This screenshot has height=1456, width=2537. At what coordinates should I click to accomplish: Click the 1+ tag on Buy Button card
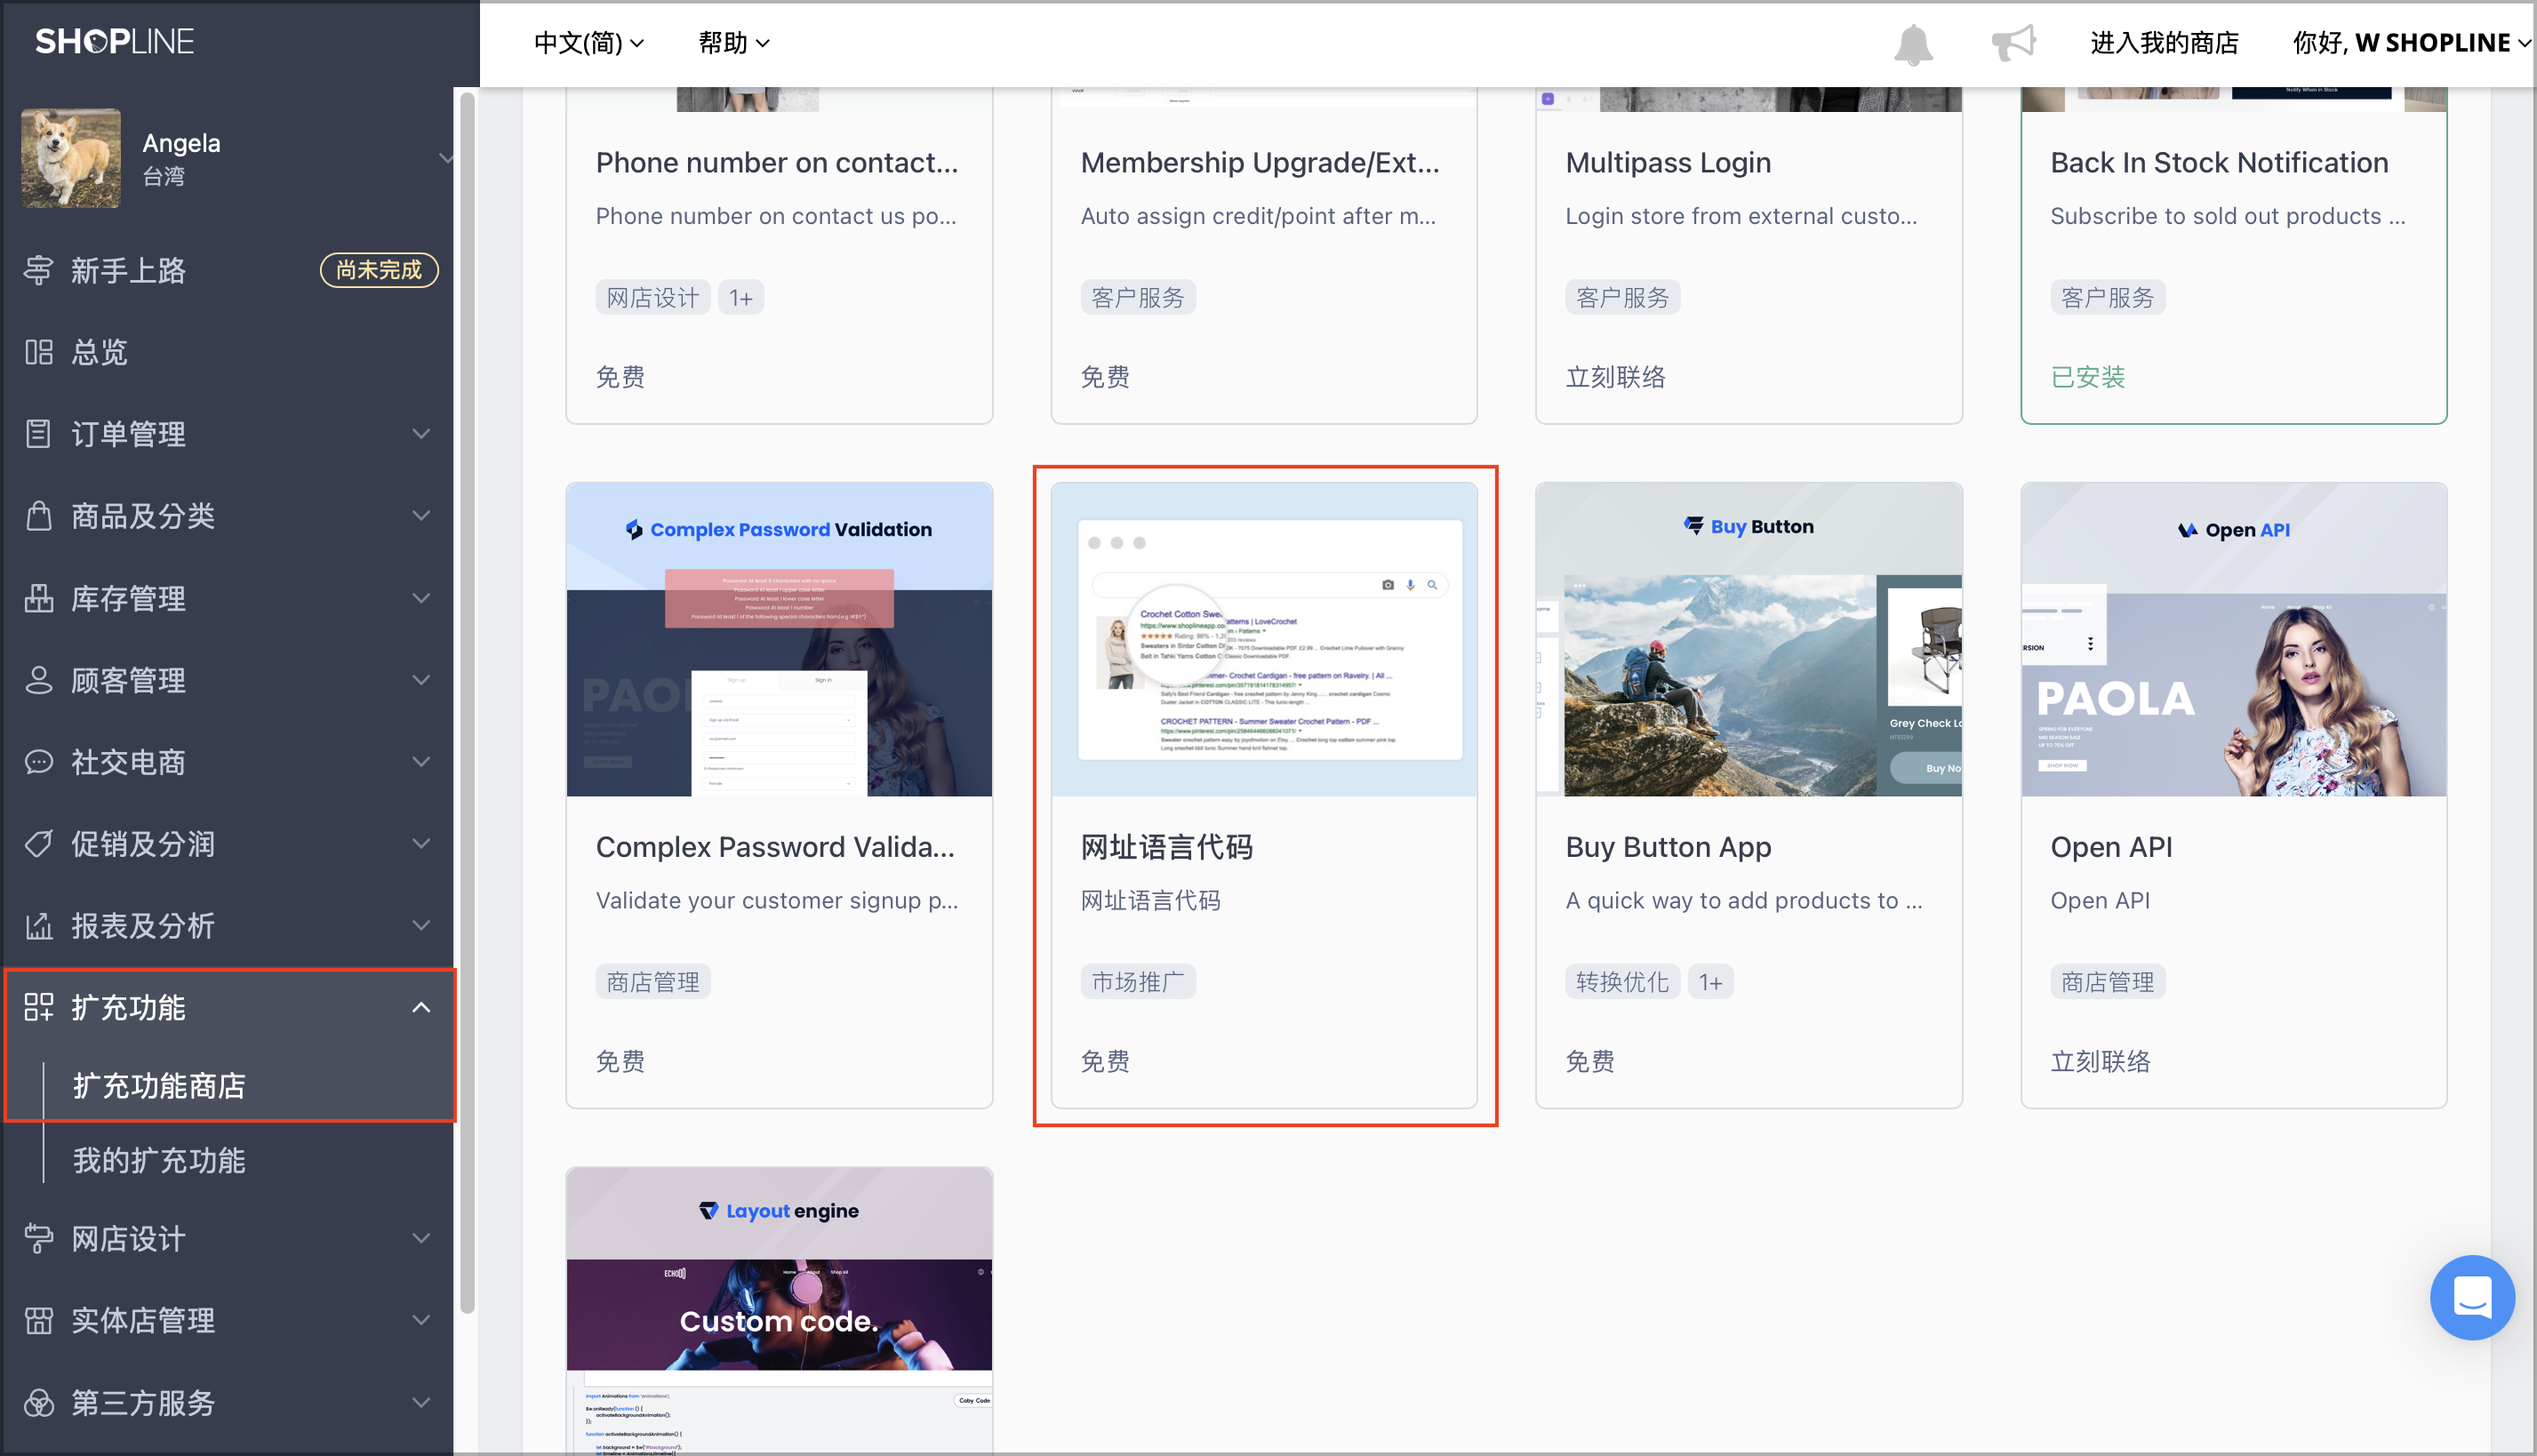click(1710, 982)
